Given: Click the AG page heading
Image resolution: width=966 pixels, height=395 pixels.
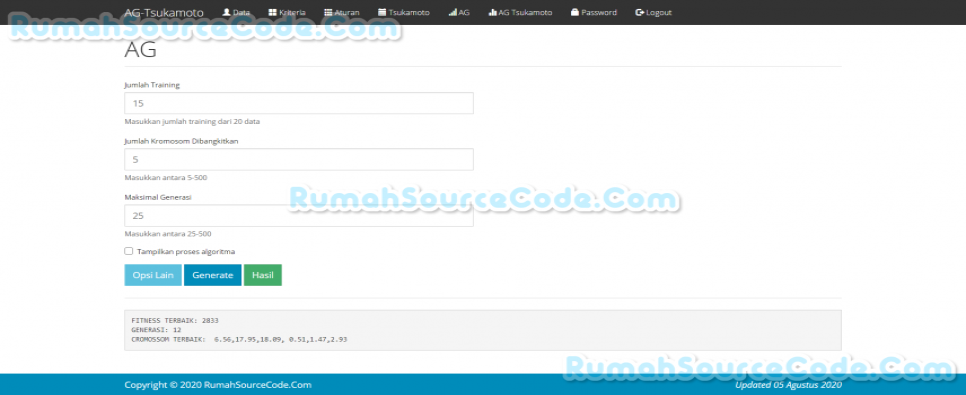Looking at the screenshot, I should click(140, 50).
